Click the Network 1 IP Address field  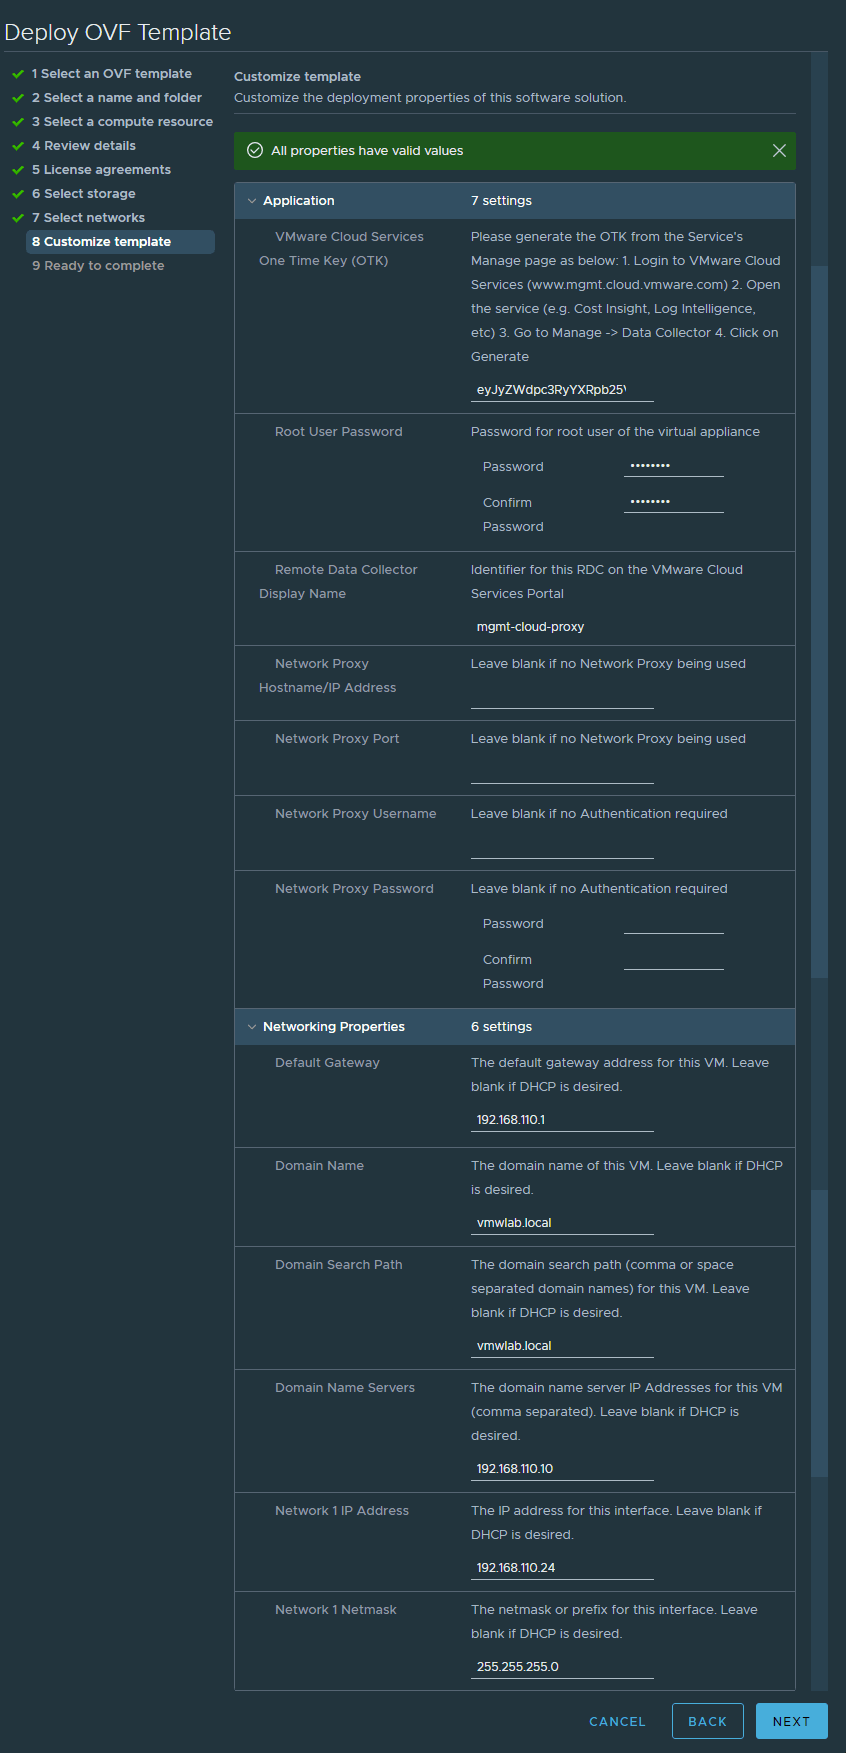pyautogui.click(x=562, y=1568)
